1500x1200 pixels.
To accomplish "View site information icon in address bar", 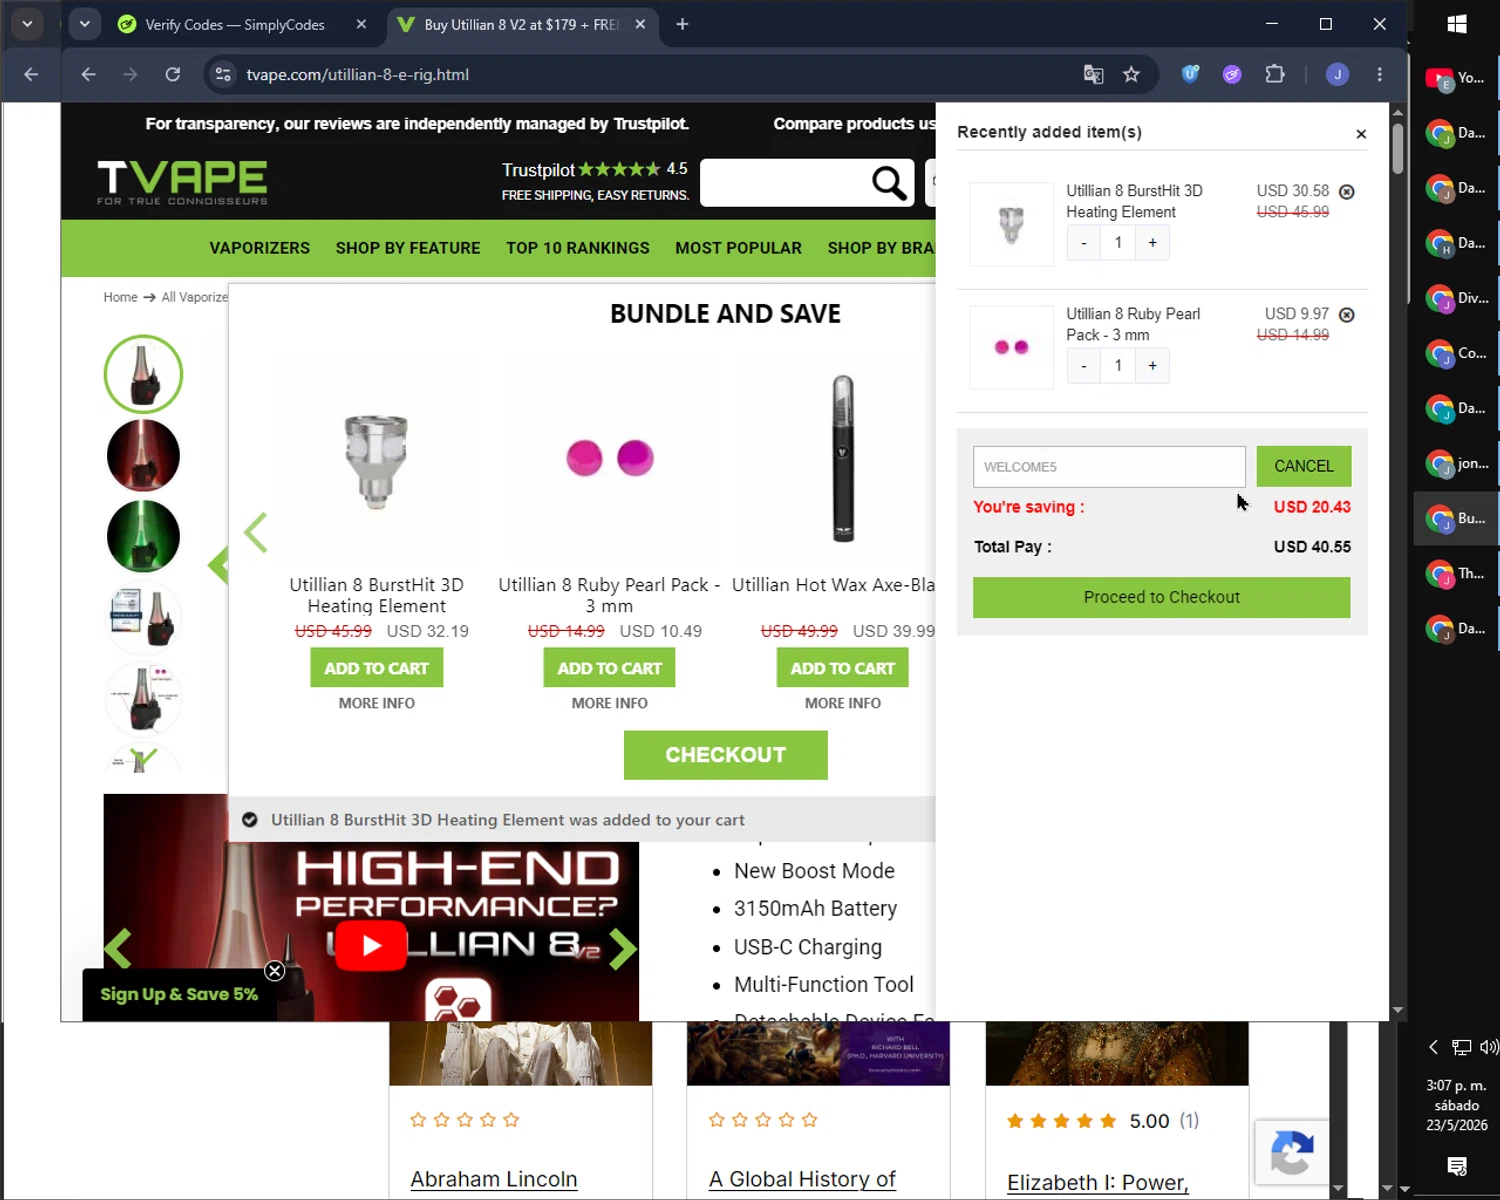I will click(x=223, y=74).
